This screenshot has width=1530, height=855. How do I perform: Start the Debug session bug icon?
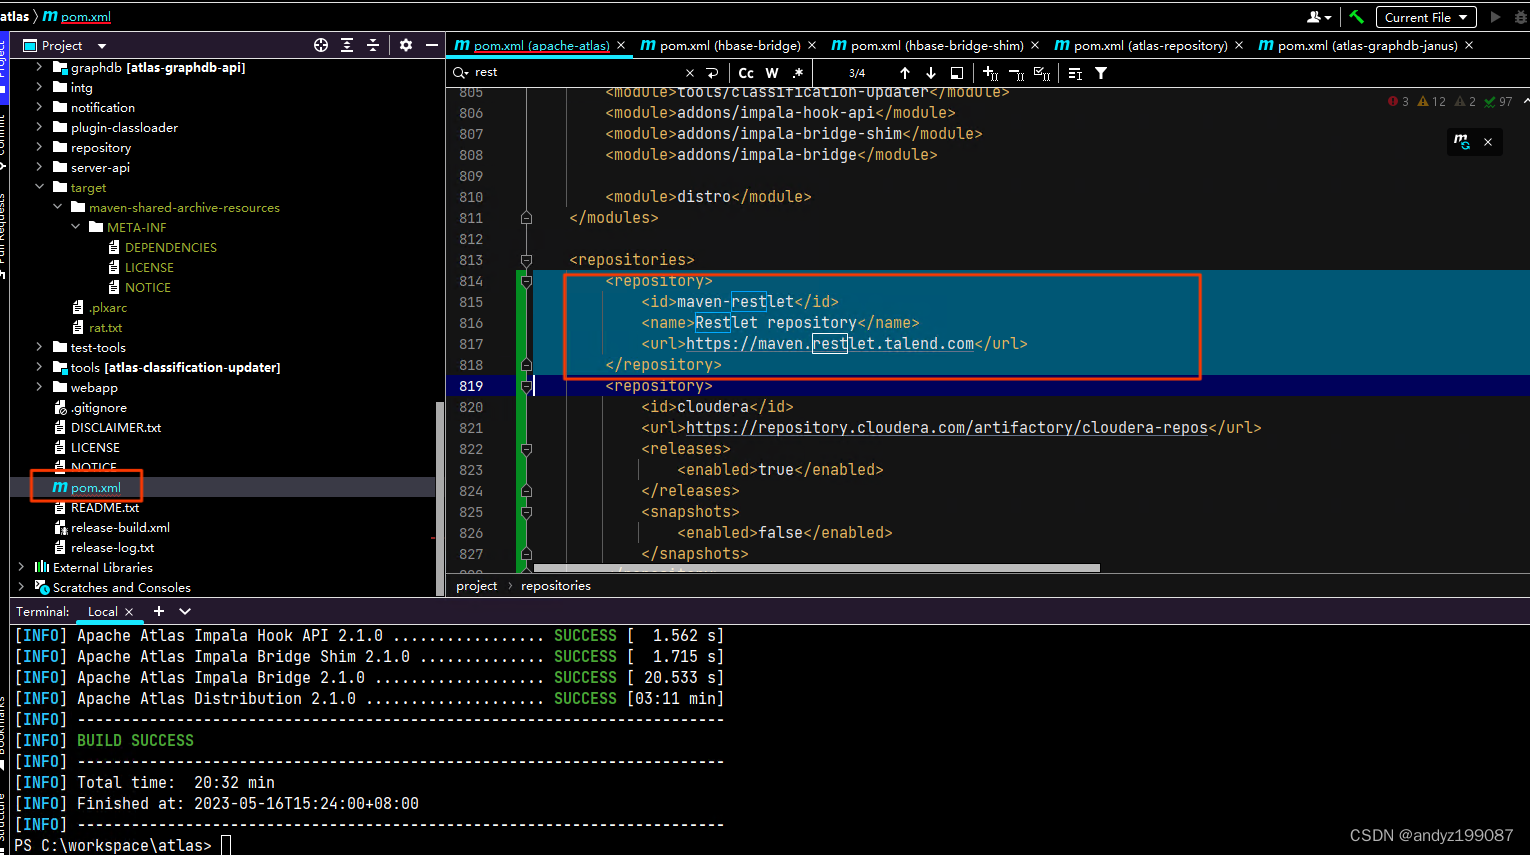click(x=1520, y=17)
